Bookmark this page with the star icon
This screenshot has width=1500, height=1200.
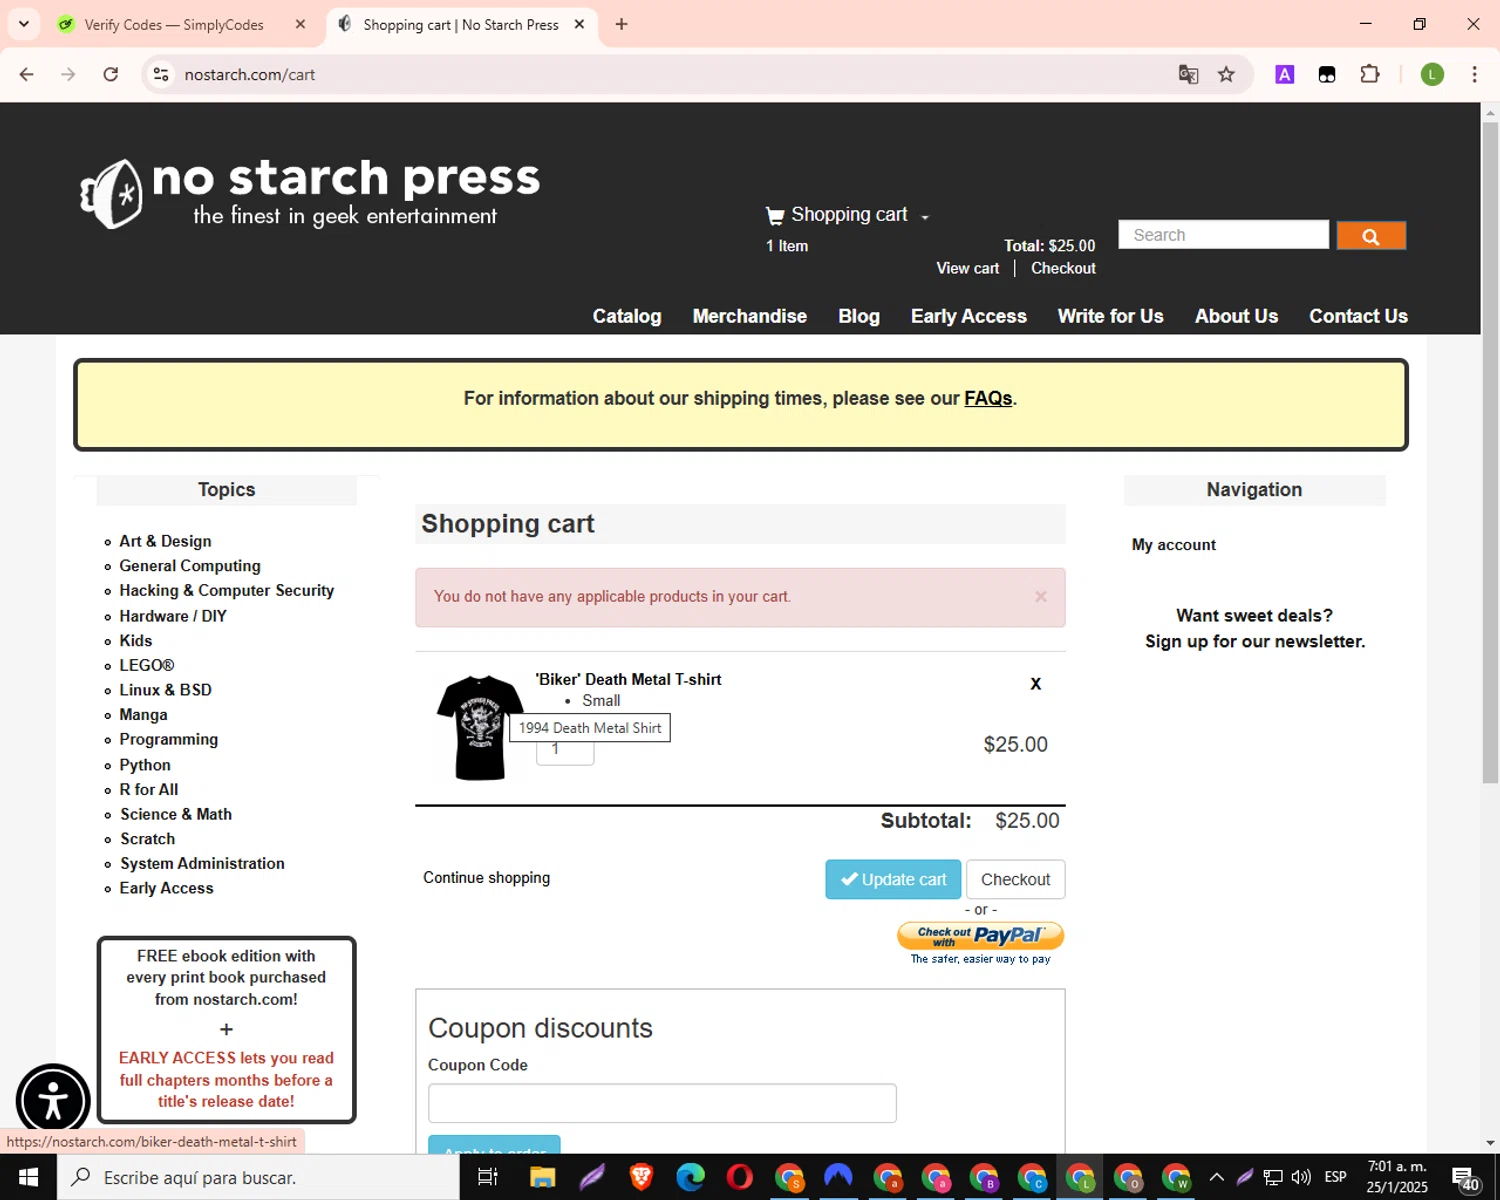tap(1226, 75)
